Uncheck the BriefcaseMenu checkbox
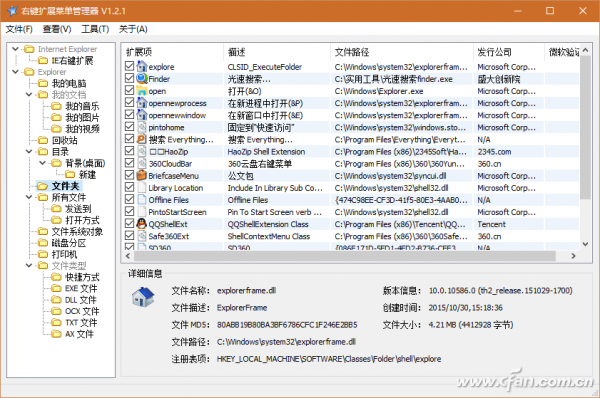Viewport: 600px width, 398px height. [130, 175]
